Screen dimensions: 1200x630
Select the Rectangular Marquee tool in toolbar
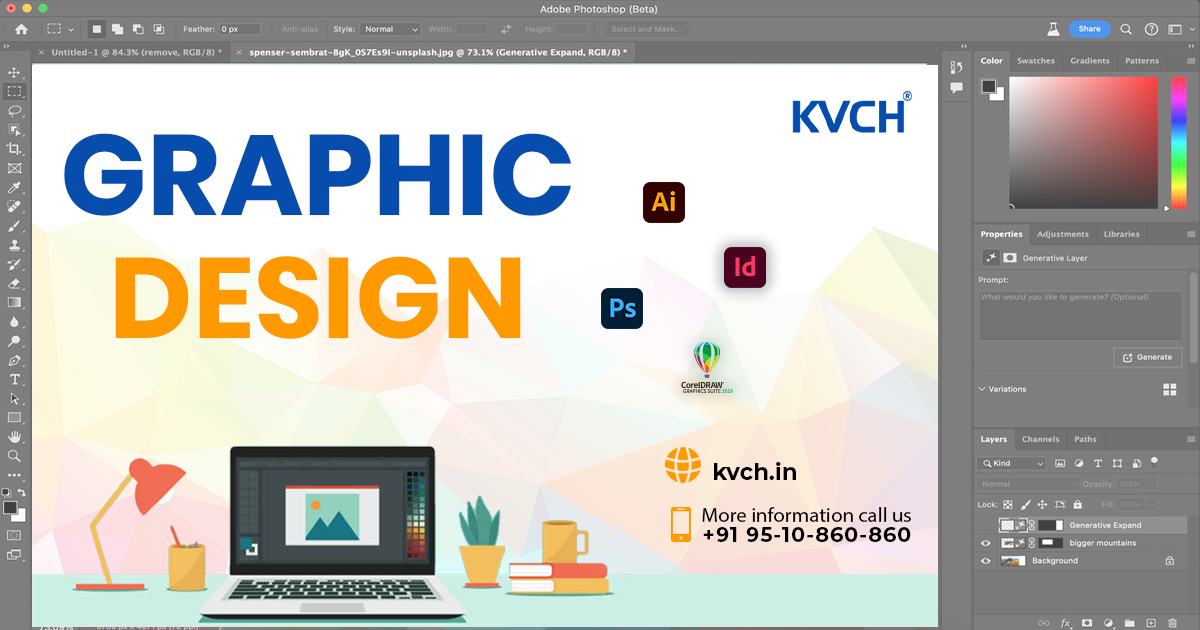coord(14,92)
